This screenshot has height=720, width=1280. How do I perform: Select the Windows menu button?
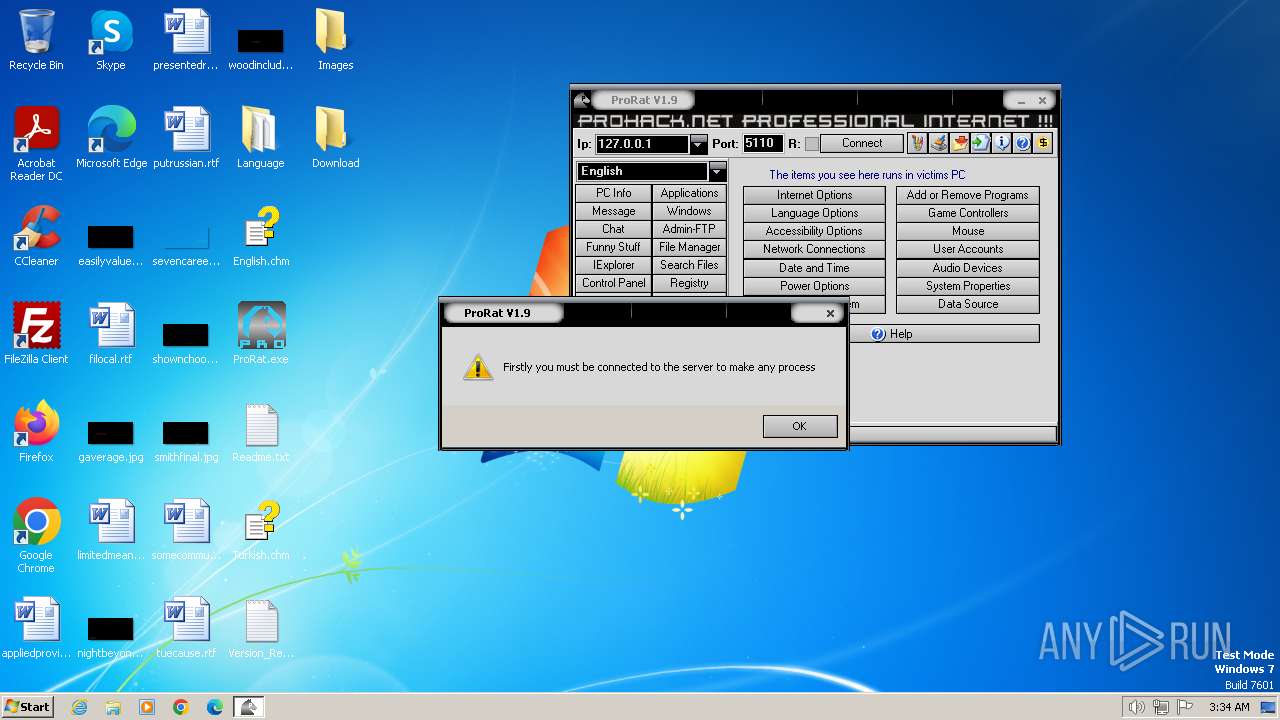coord(689,212)
